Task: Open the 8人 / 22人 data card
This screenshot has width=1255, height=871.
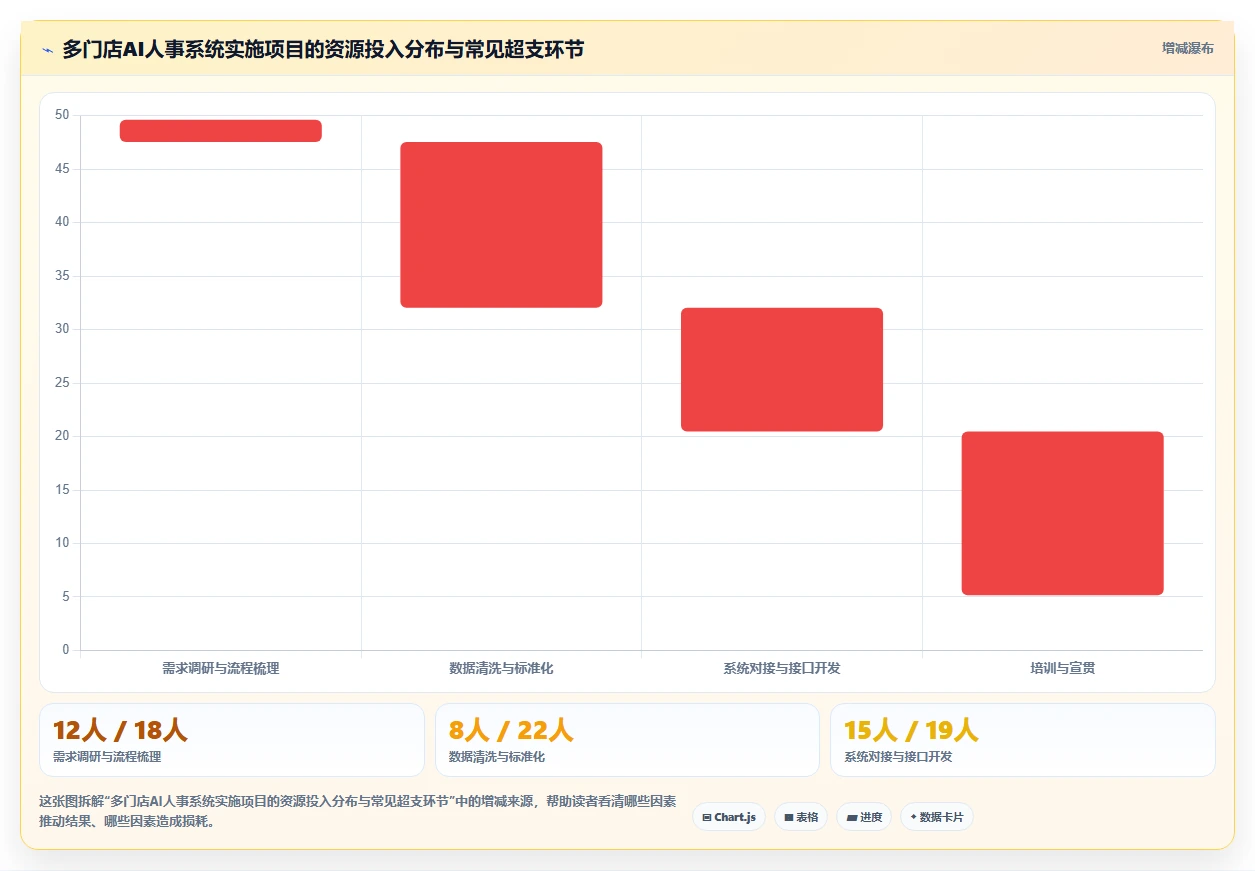Action: [x=627, y=740]
